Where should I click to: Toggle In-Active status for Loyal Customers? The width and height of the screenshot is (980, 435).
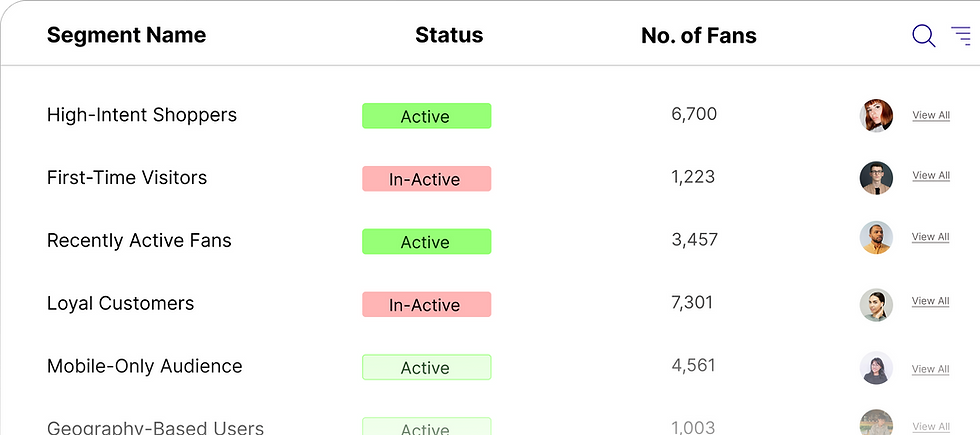(426, 305)
